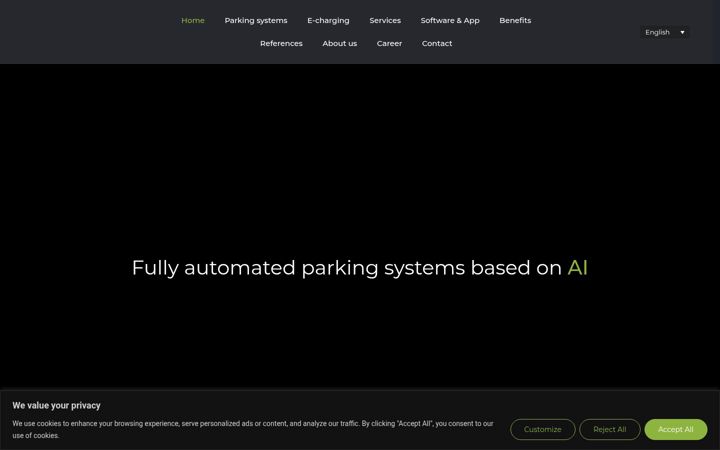
Task: Open Software & App page
Action: (x=450, y=20)
